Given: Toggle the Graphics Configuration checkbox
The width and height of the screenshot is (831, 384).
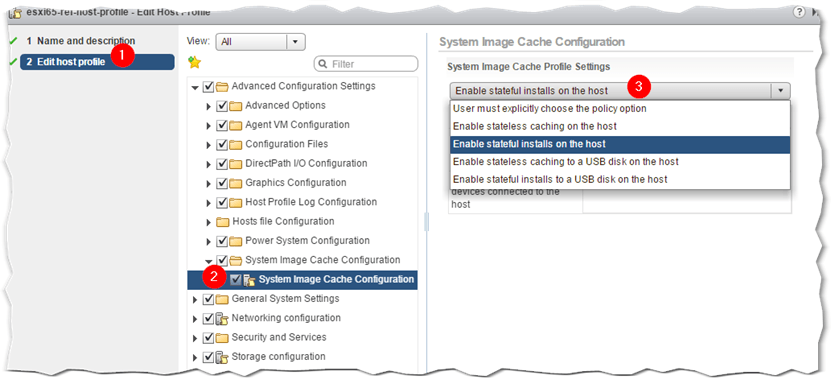Looking at the screenshot, I should (x=223, y=183).
